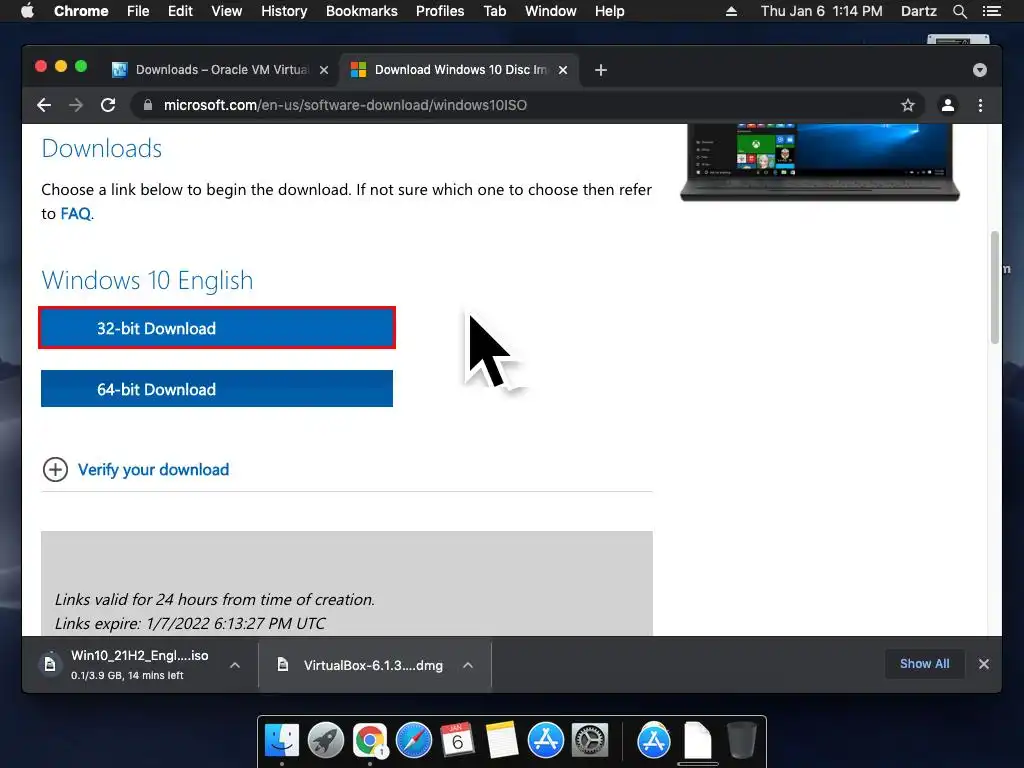1024x768 pixels.
Task: Close the Download Windows 10 Disc Image tab
Action: [x=563, y=70]
